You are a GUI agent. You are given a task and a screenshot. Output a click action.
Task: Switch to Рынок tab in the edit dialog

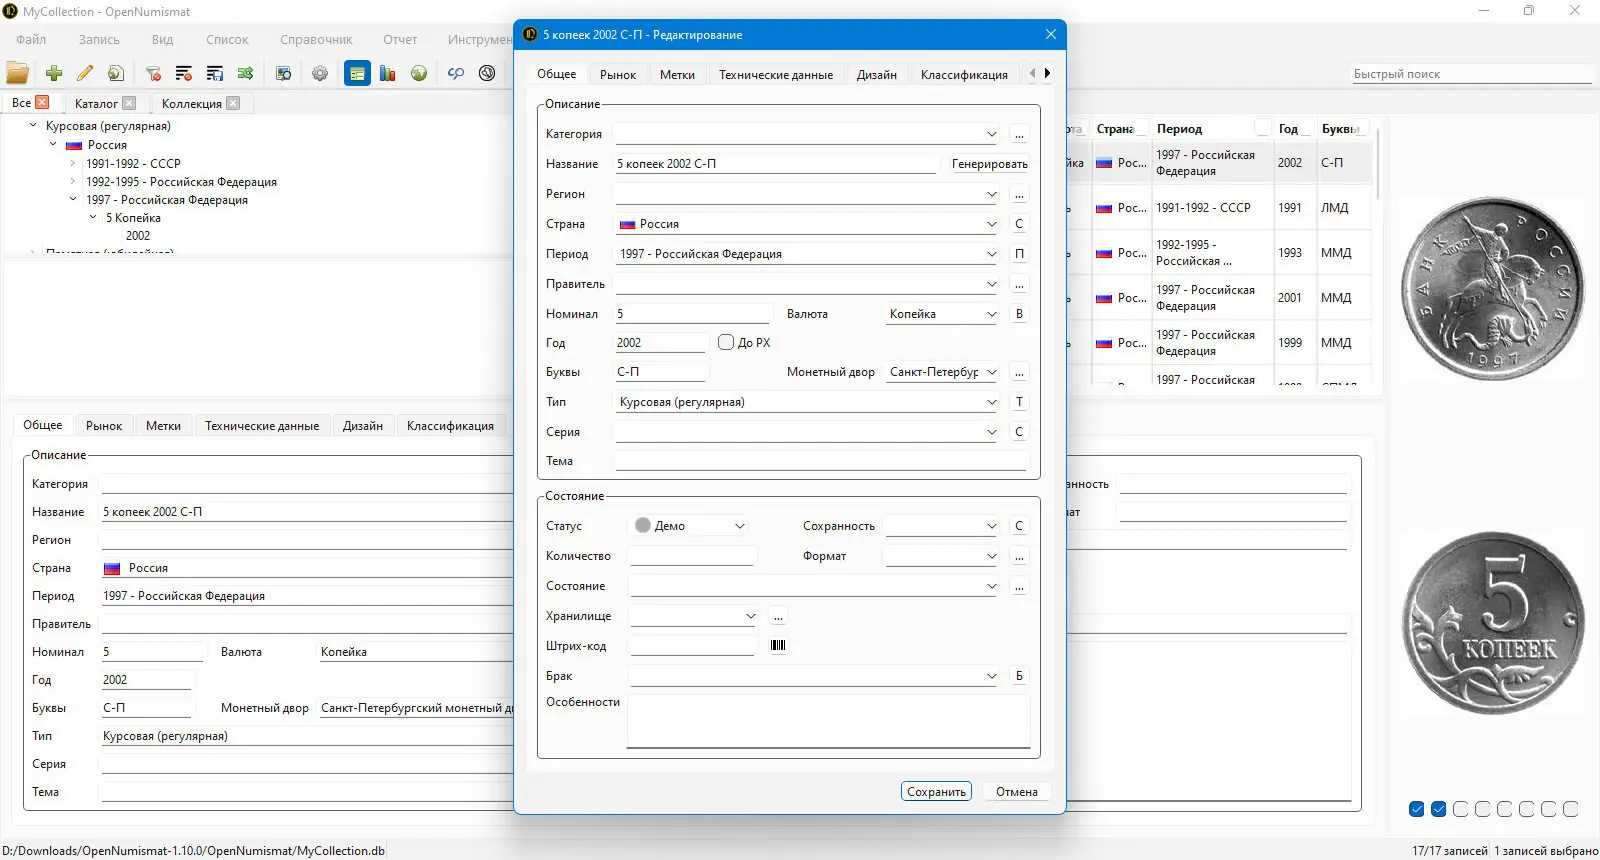click(x=618, y=74)
